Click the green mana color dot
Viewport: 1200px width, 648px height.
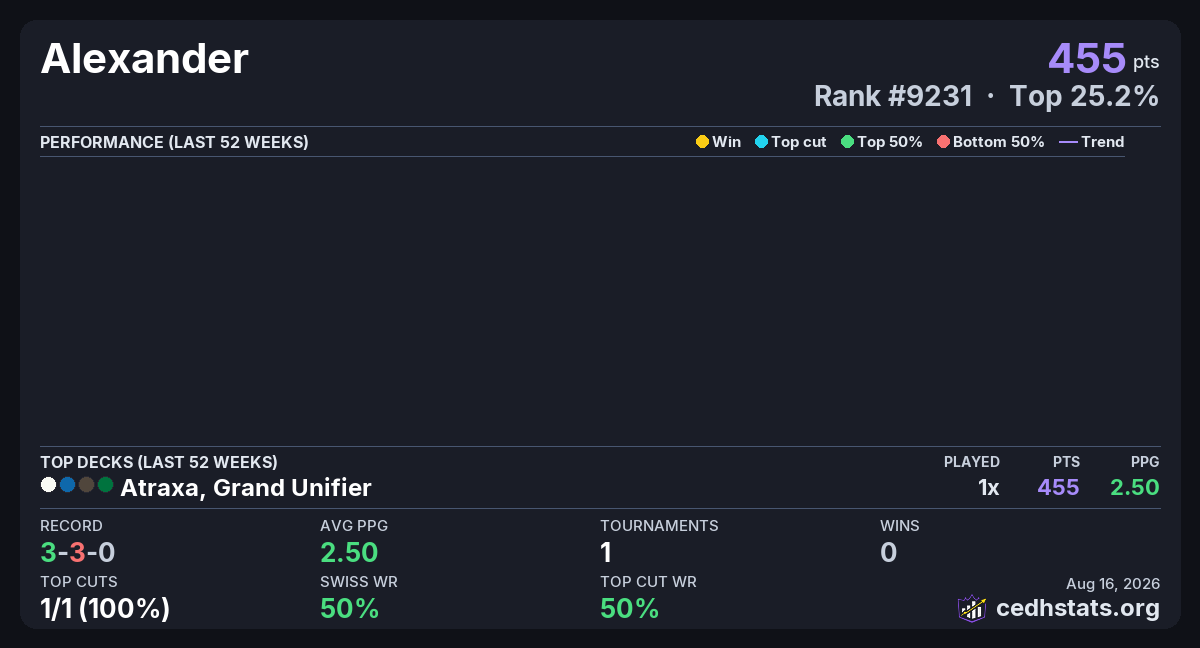click(105, 485)
